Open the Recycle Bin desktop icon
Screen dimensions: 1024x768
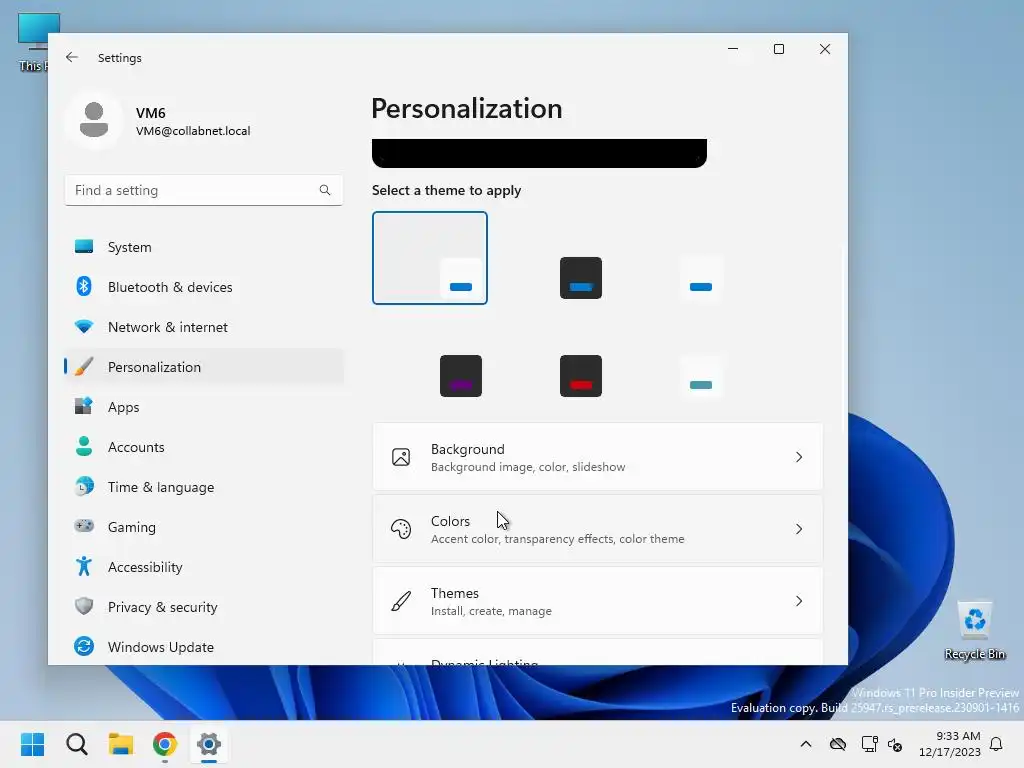(x=975, y=631)
